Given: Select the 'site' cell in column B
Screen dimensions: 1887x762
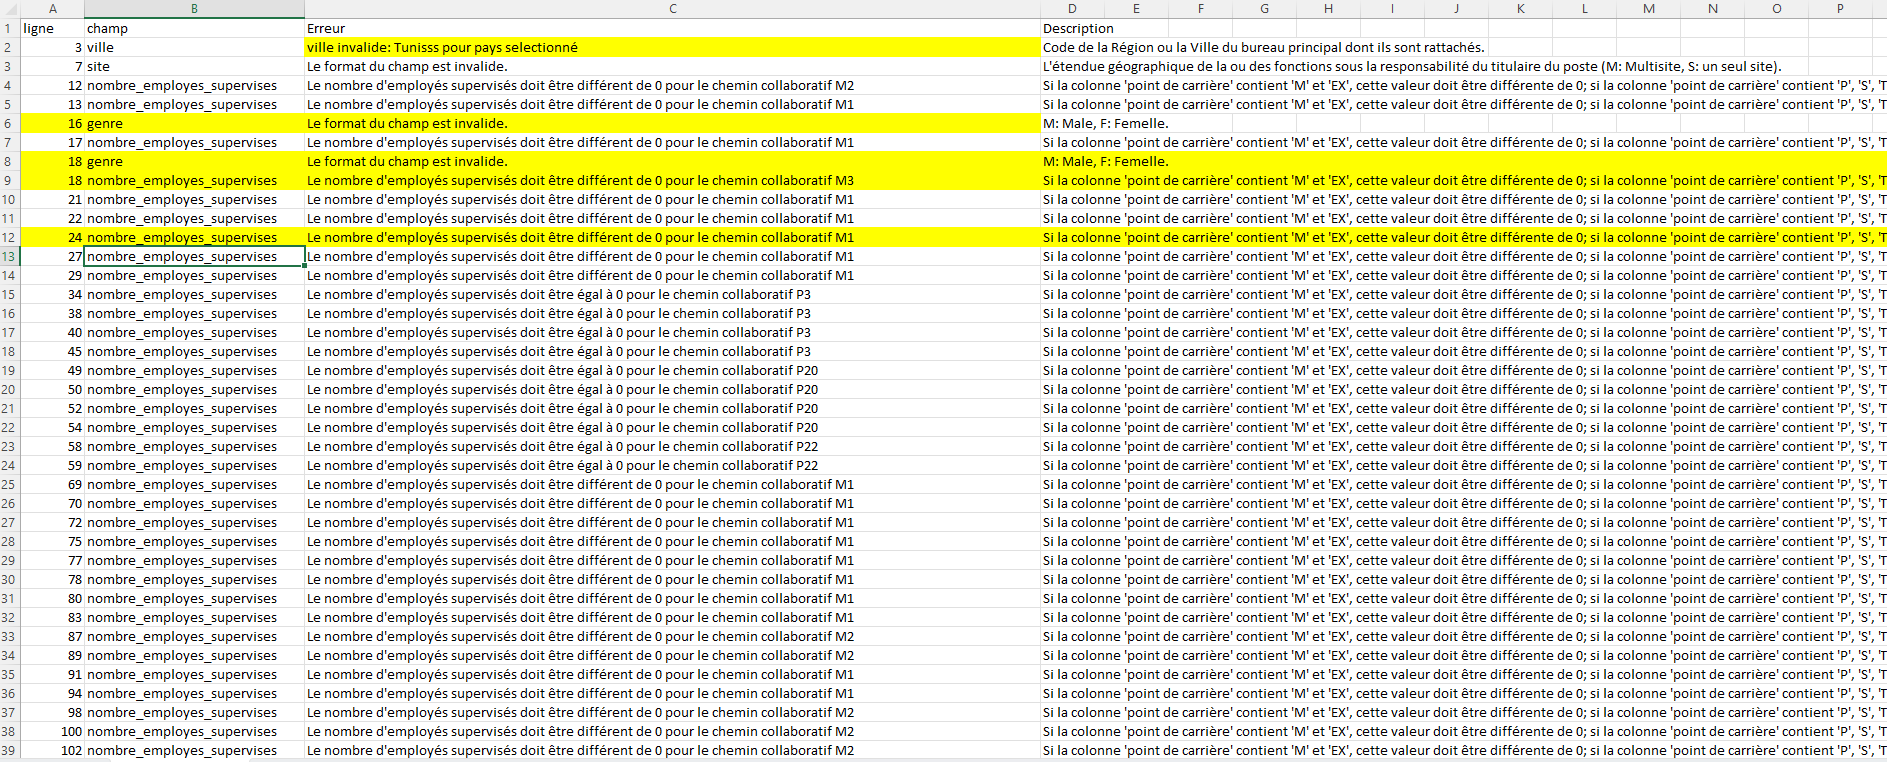Looking at the screenshot, I should [194, 66].
